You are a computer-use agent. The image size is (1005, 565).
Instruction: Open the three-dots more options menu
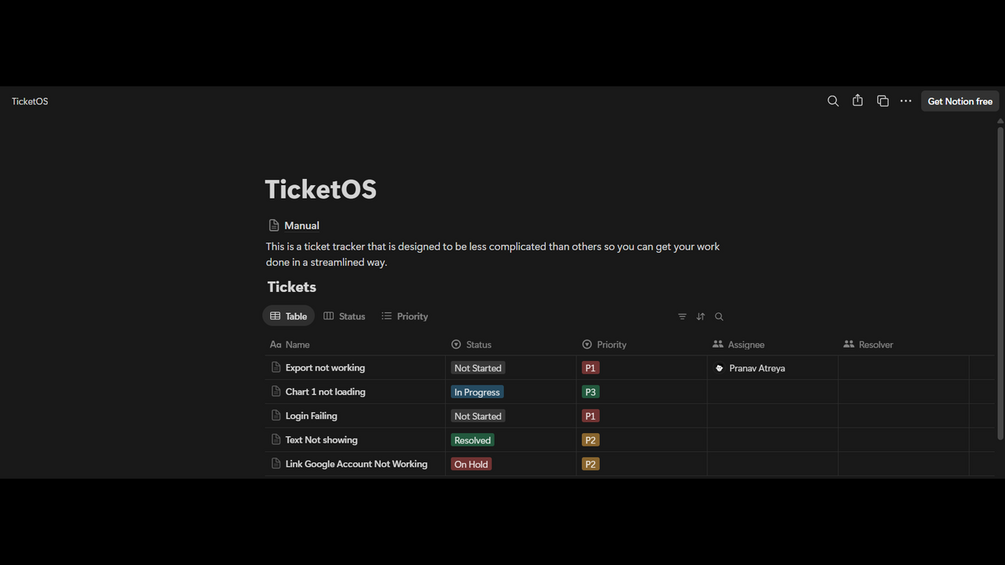(x=906, y=101)
